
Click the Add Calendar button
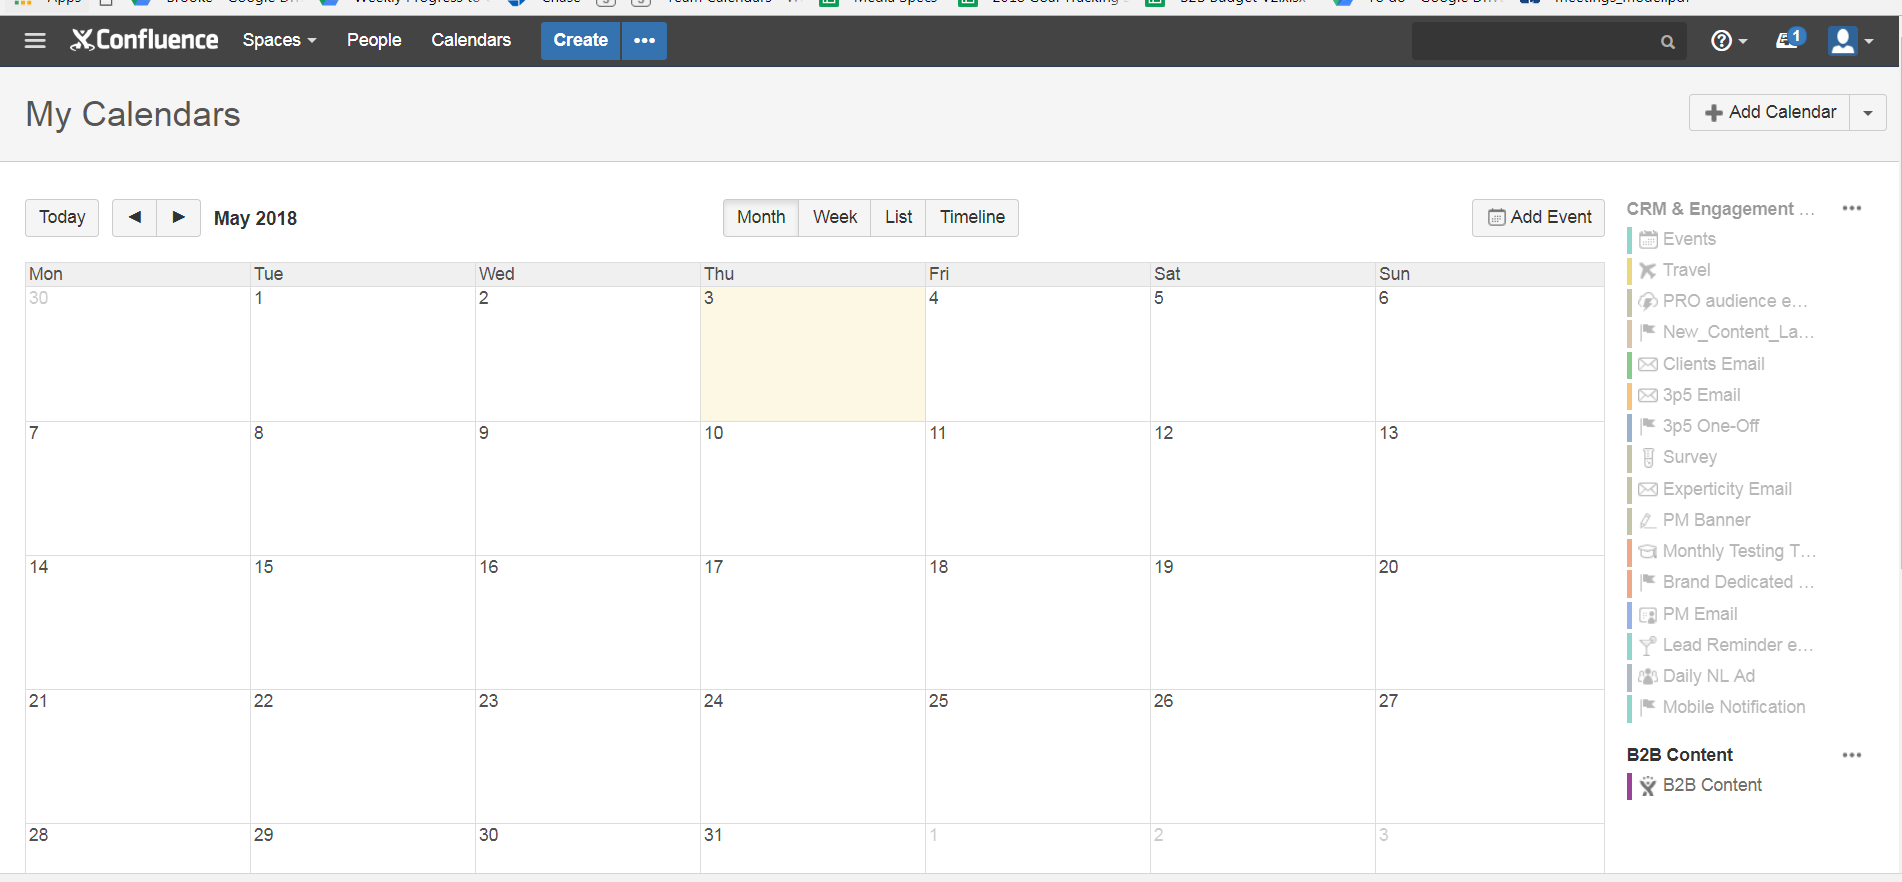[1770, 113]
